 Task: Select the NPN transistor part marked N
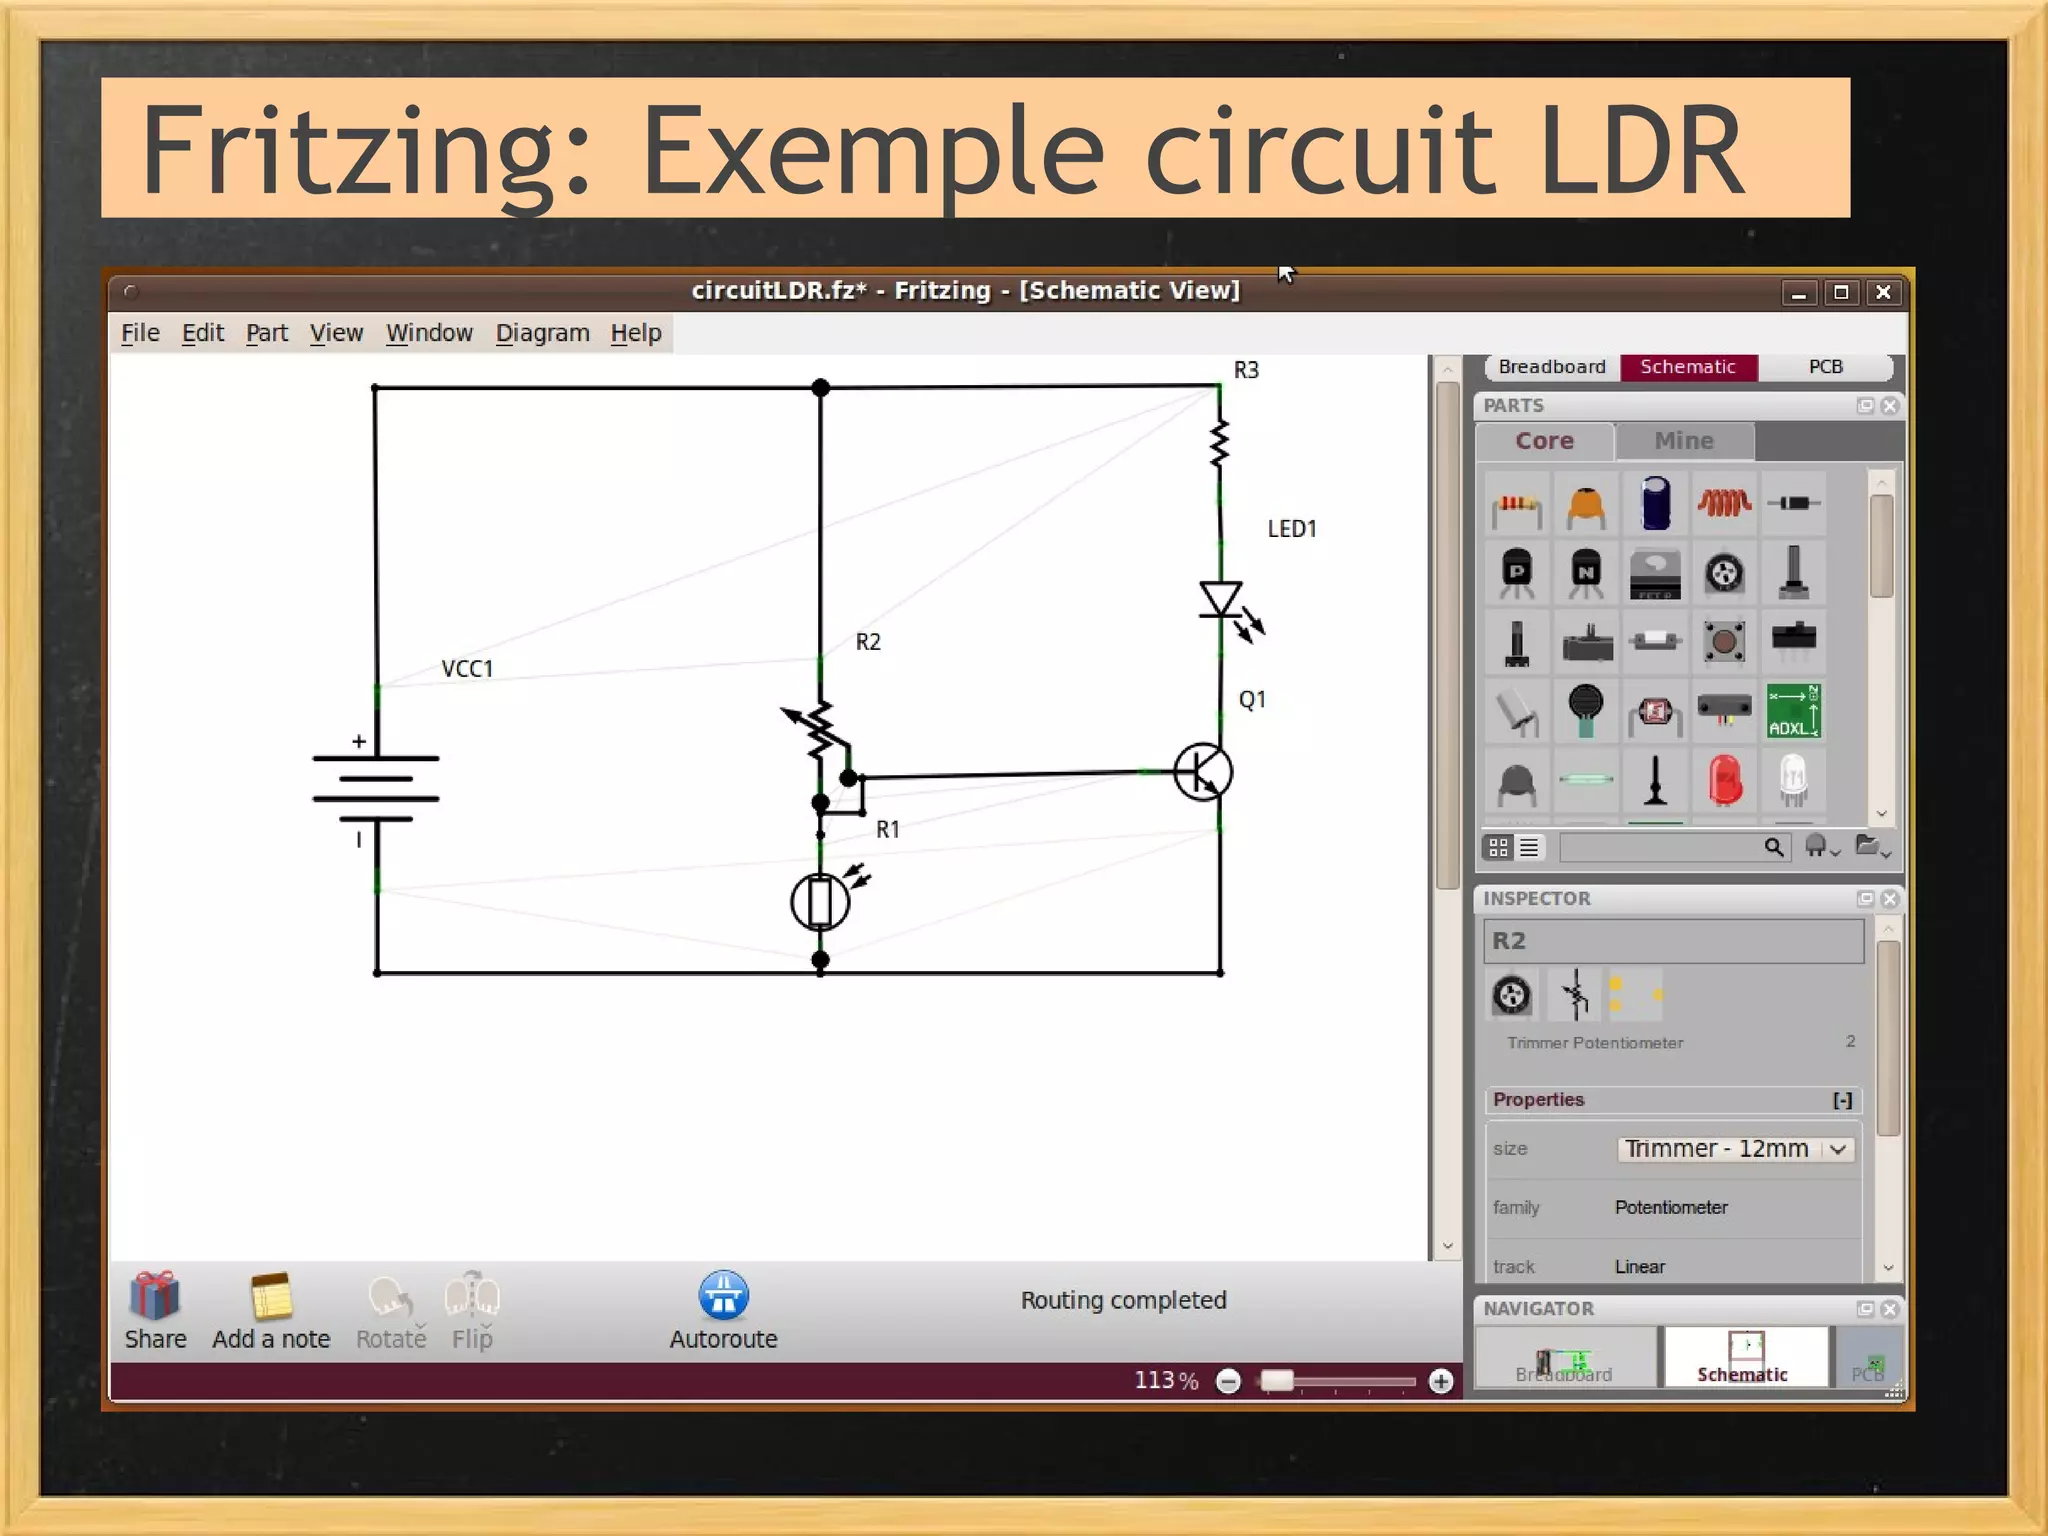[1586, 573]
